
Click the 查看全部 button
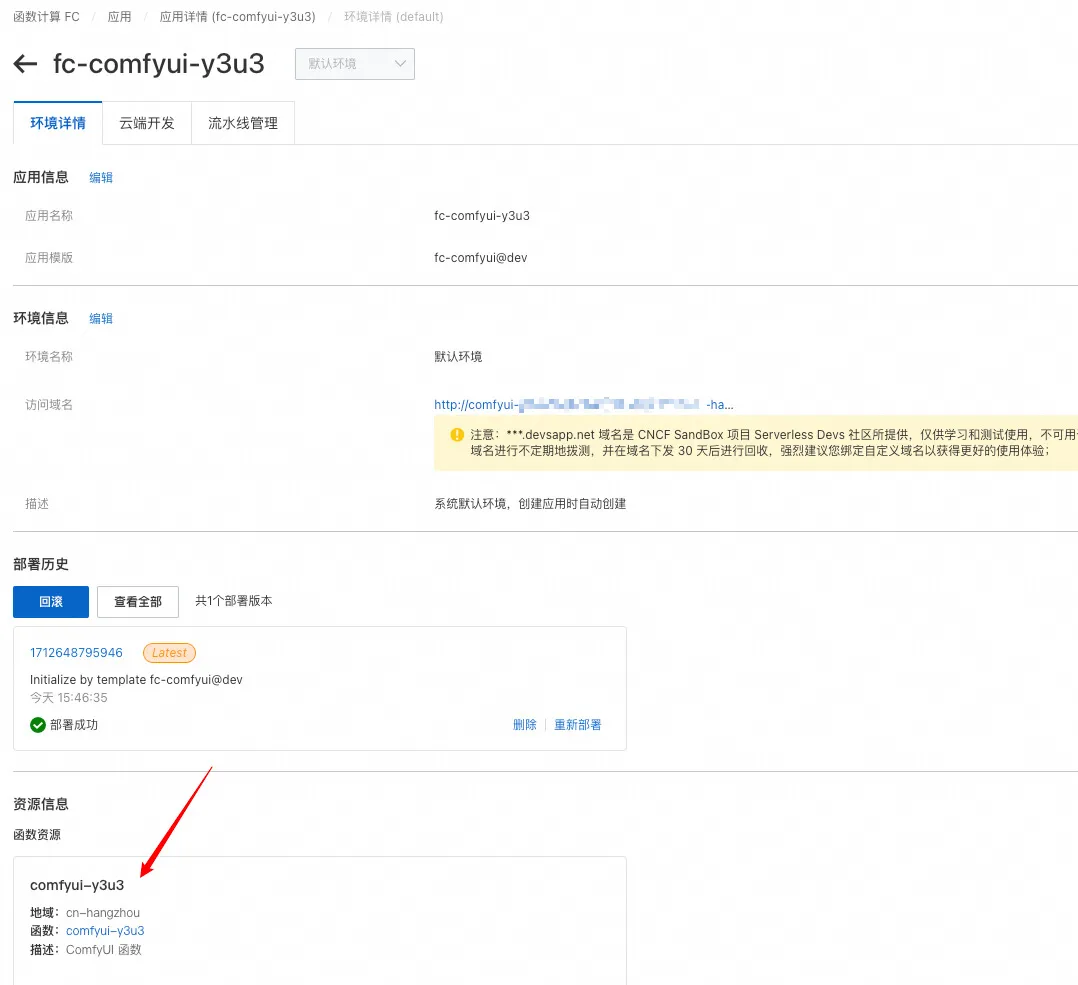pos(138,601)
